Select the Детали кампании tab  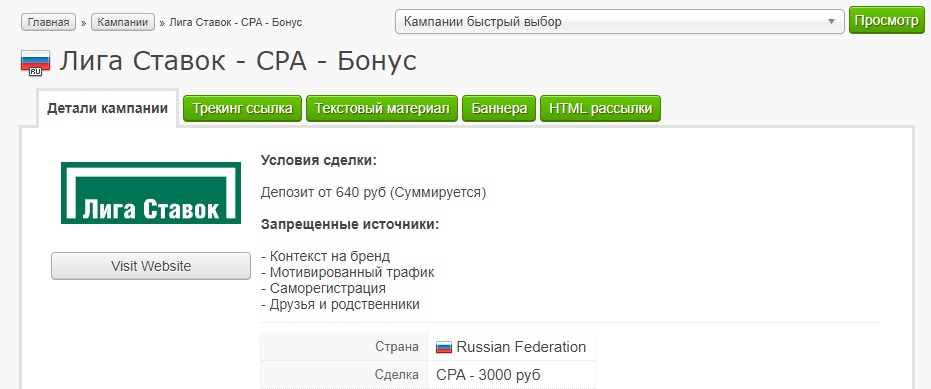[107, 109]
